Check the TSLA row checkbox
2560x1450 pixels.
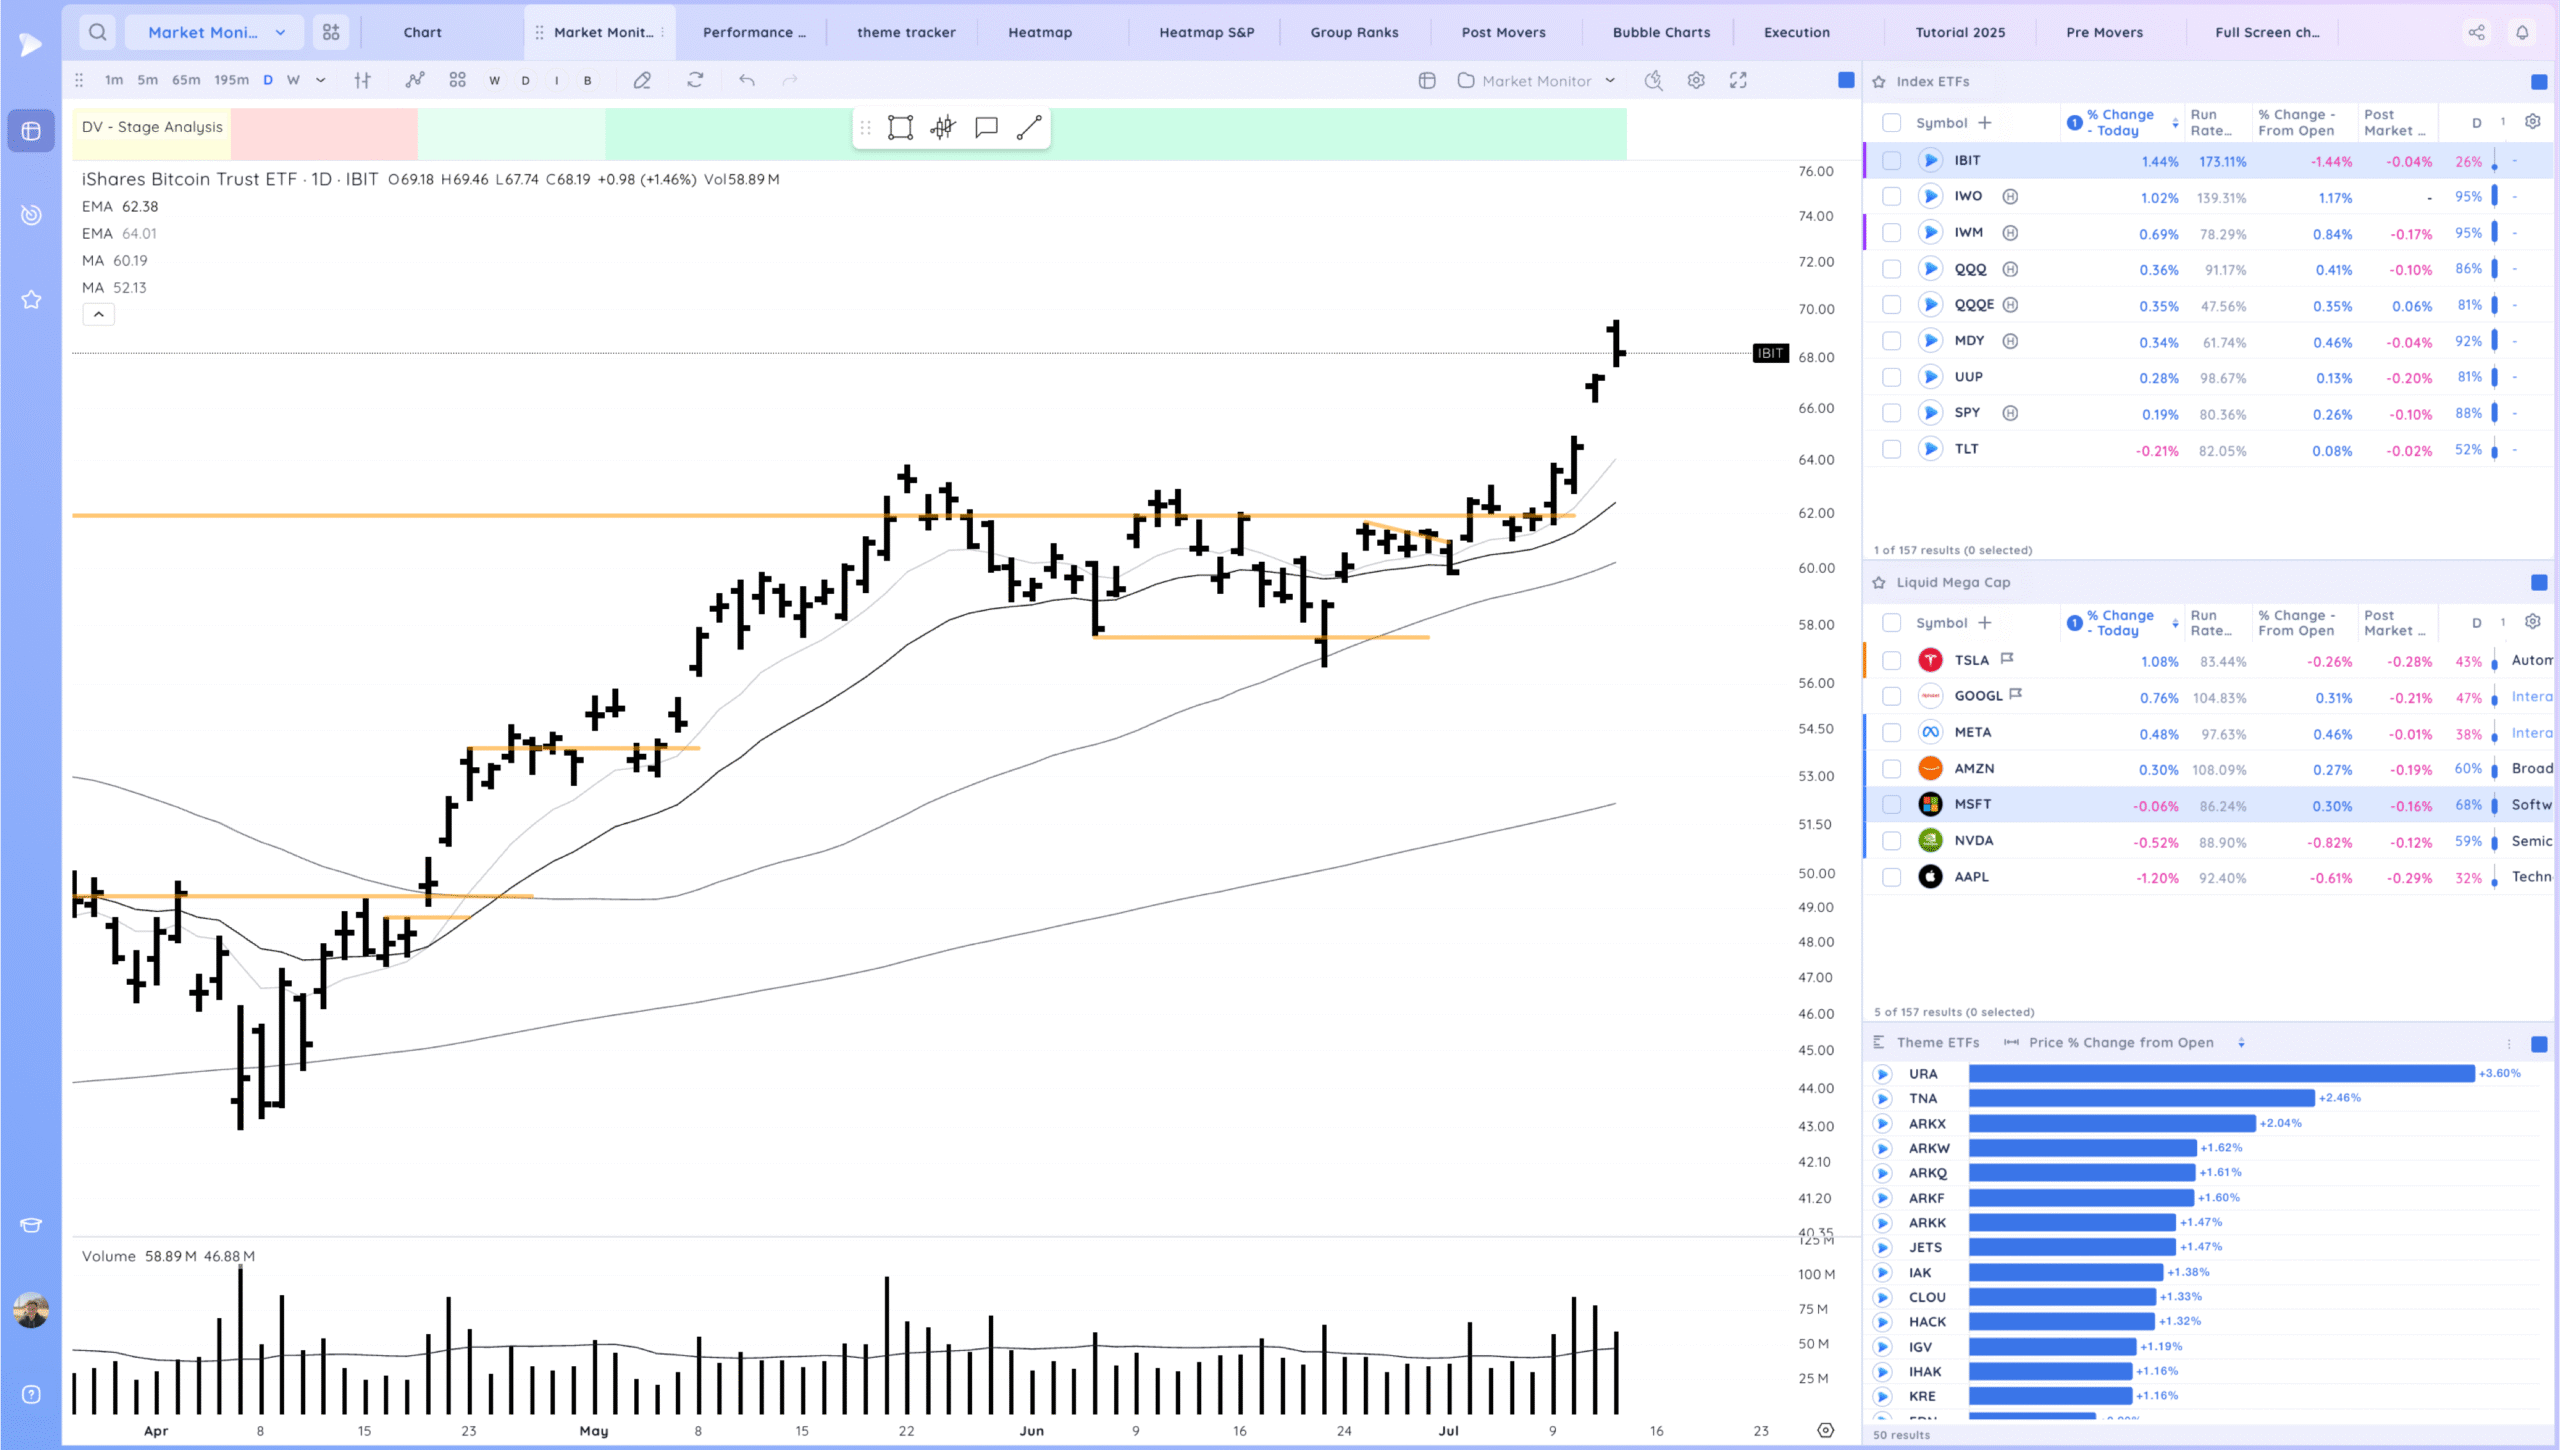1891,660
